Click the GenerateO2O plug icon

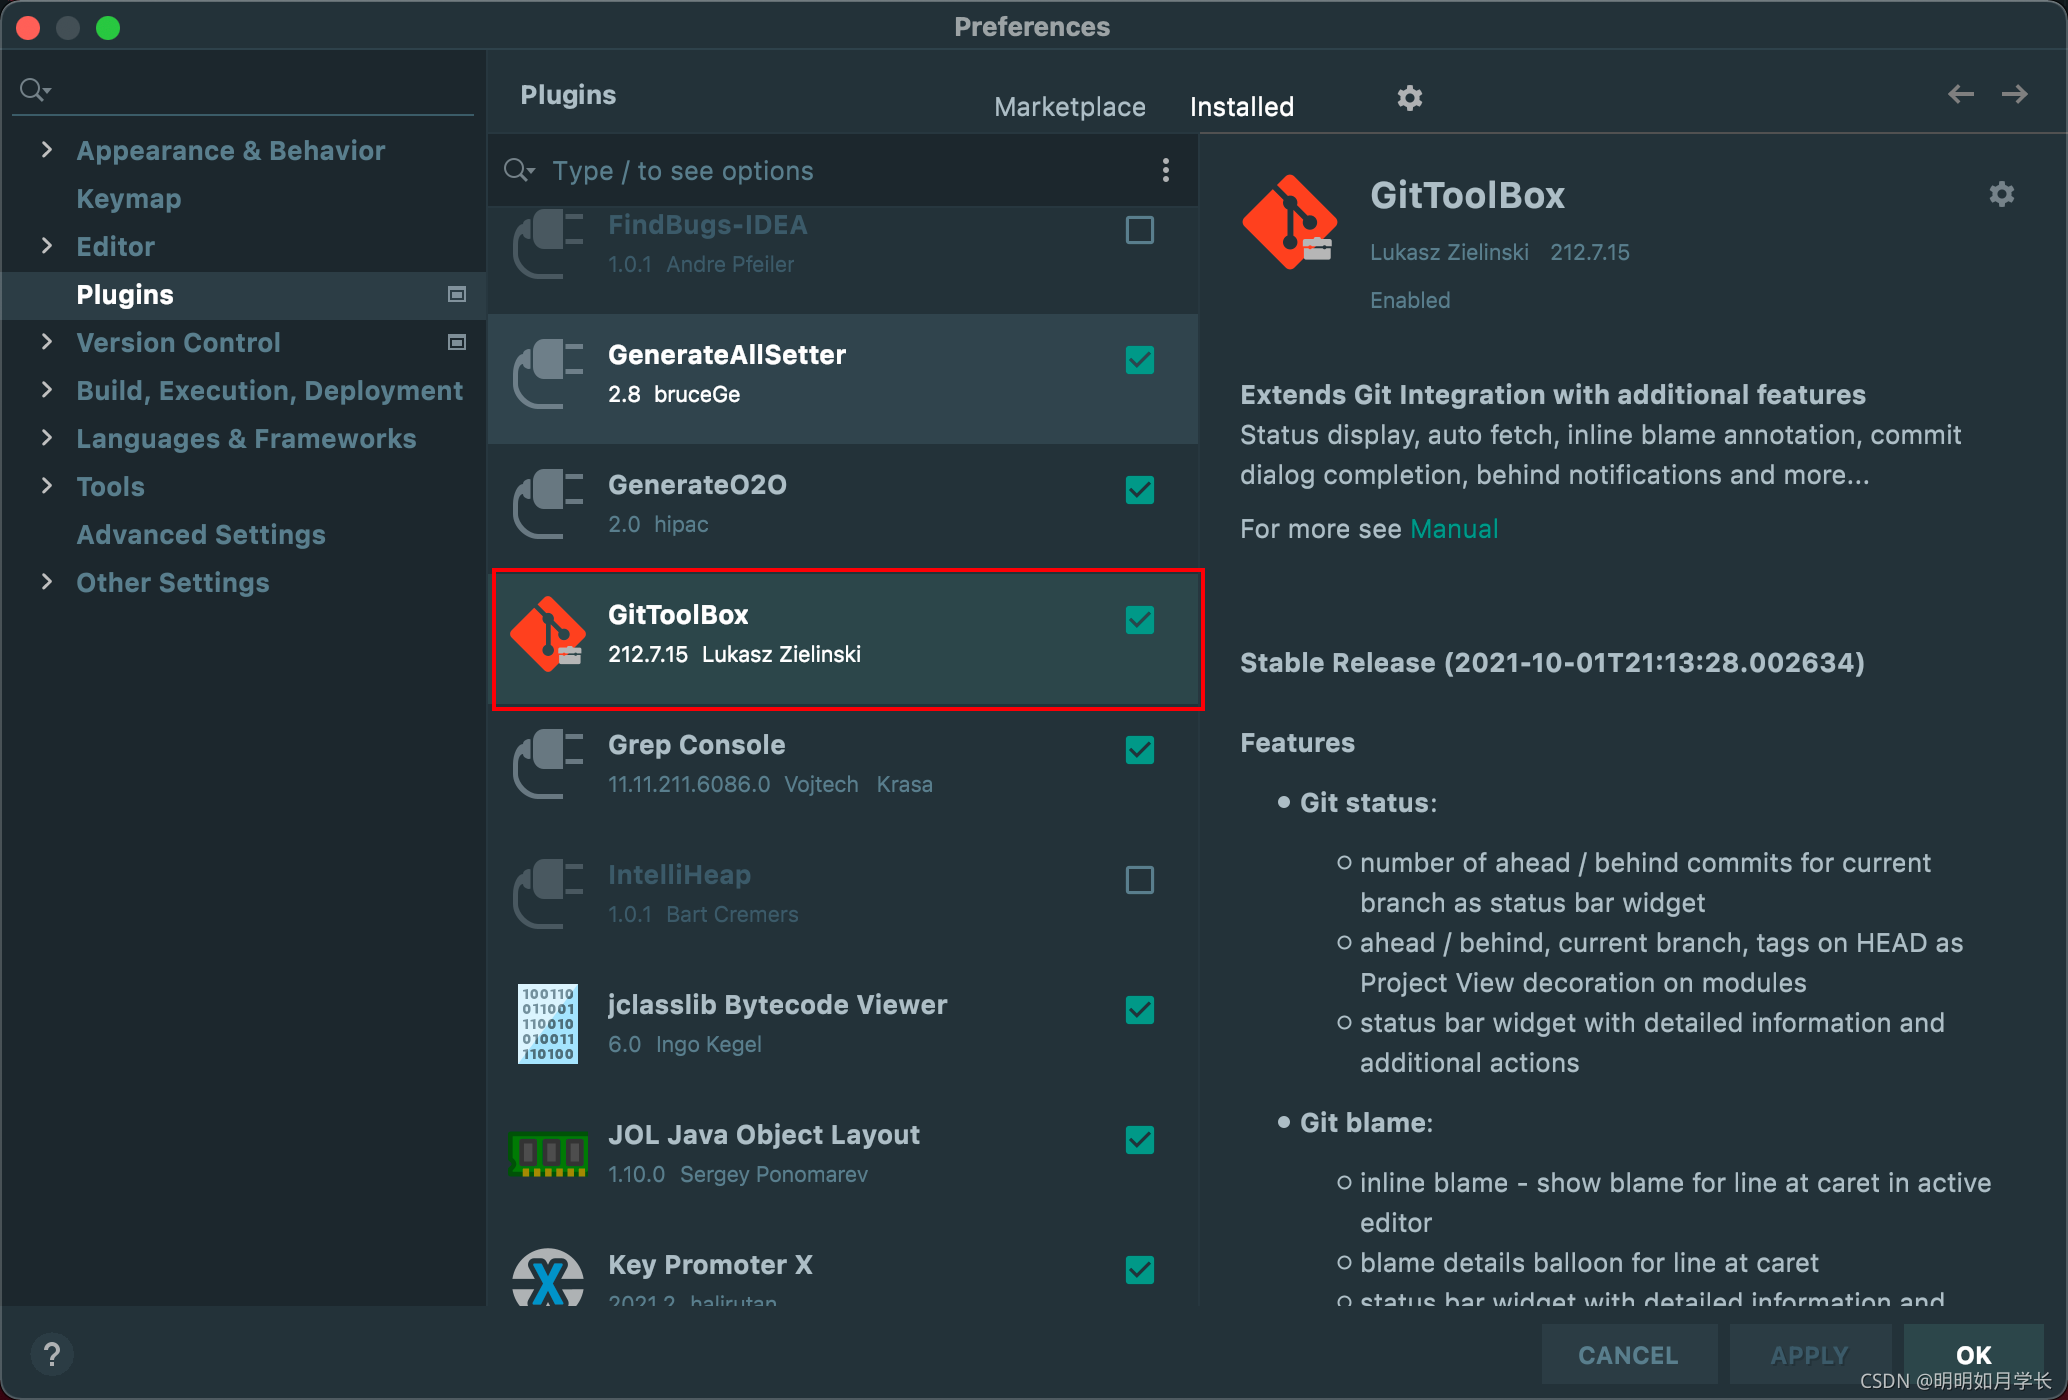(x=548, y=504)
